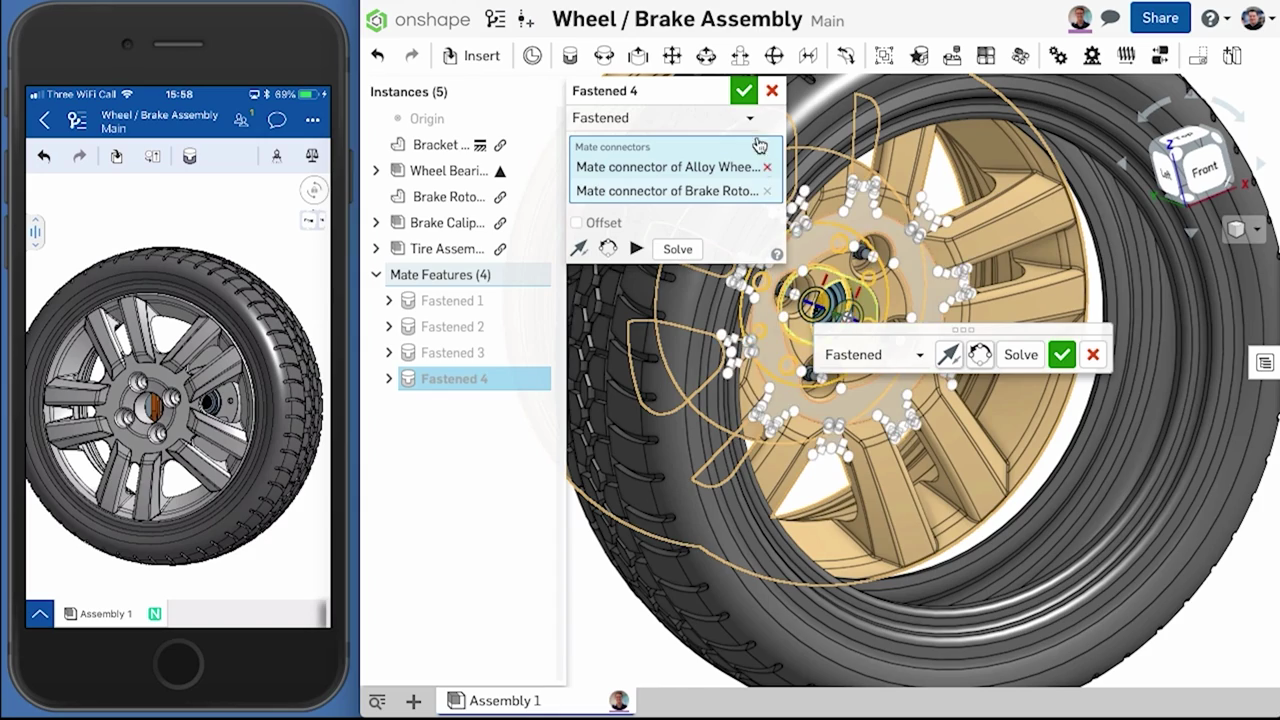This screenshot has width=1280, height=720.
Task: Select the Revolute mate tool
Action: [604, 56]
